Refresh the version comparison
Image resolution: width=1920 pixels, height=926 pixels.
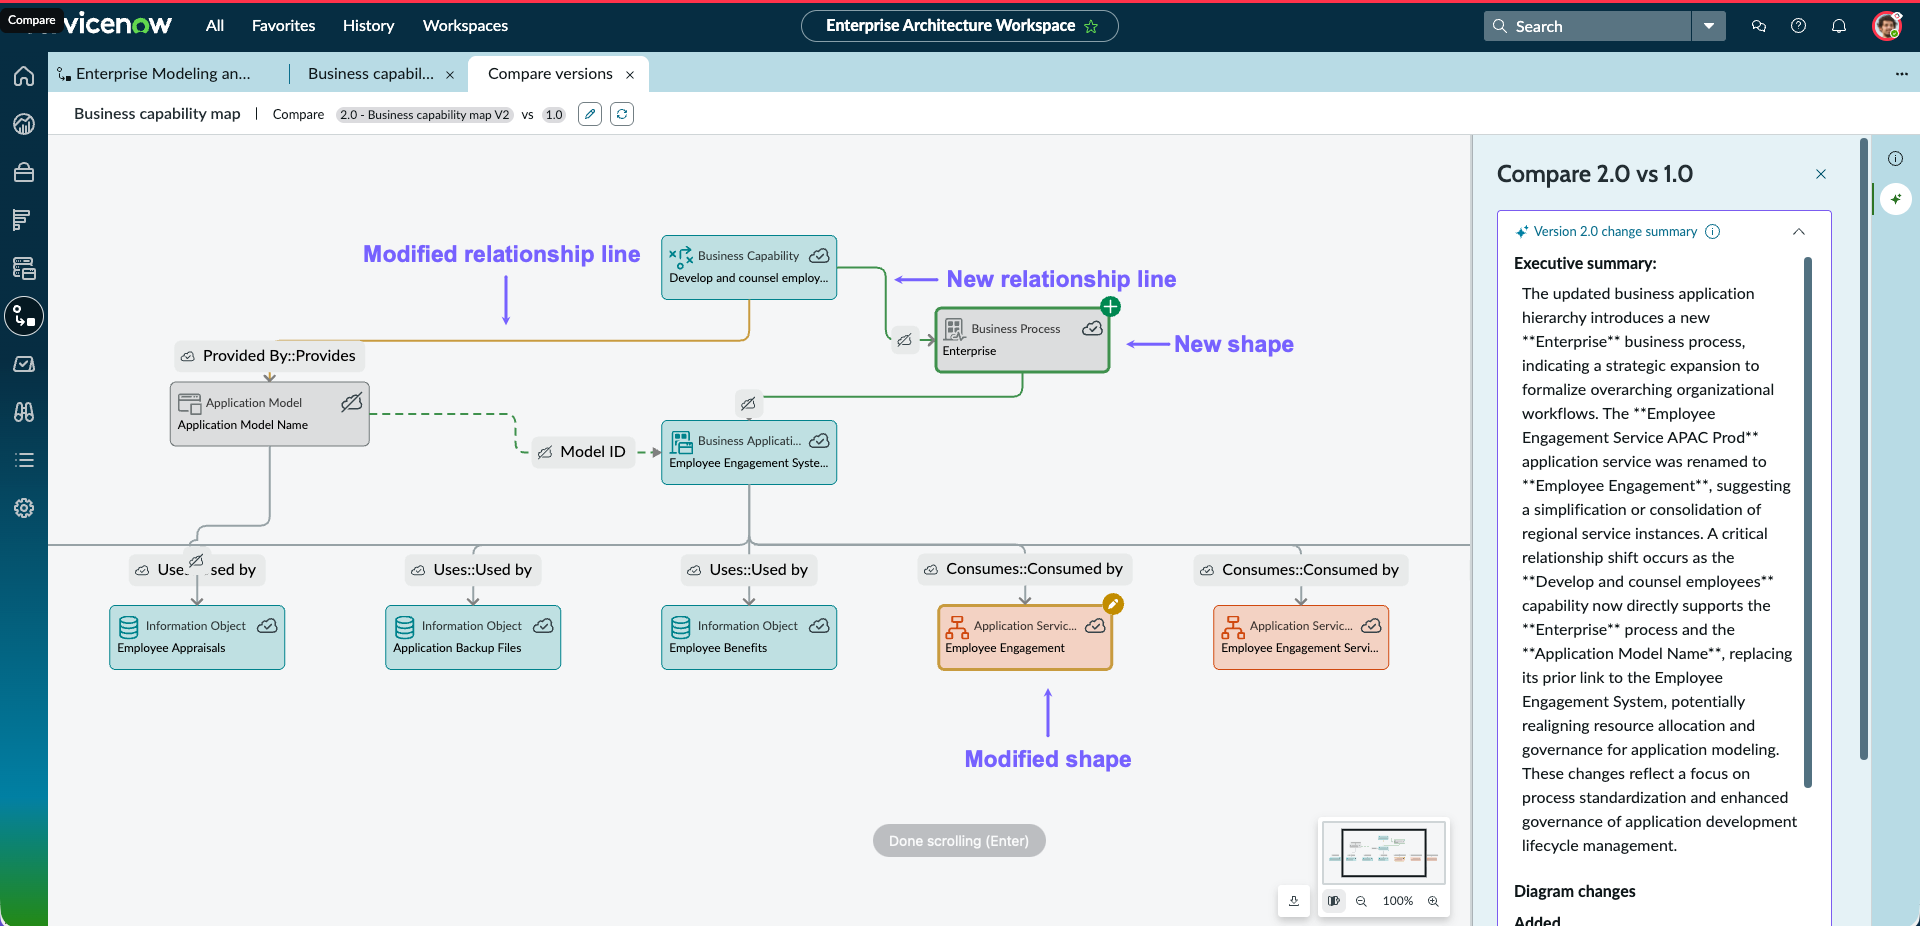pos(622,114)
